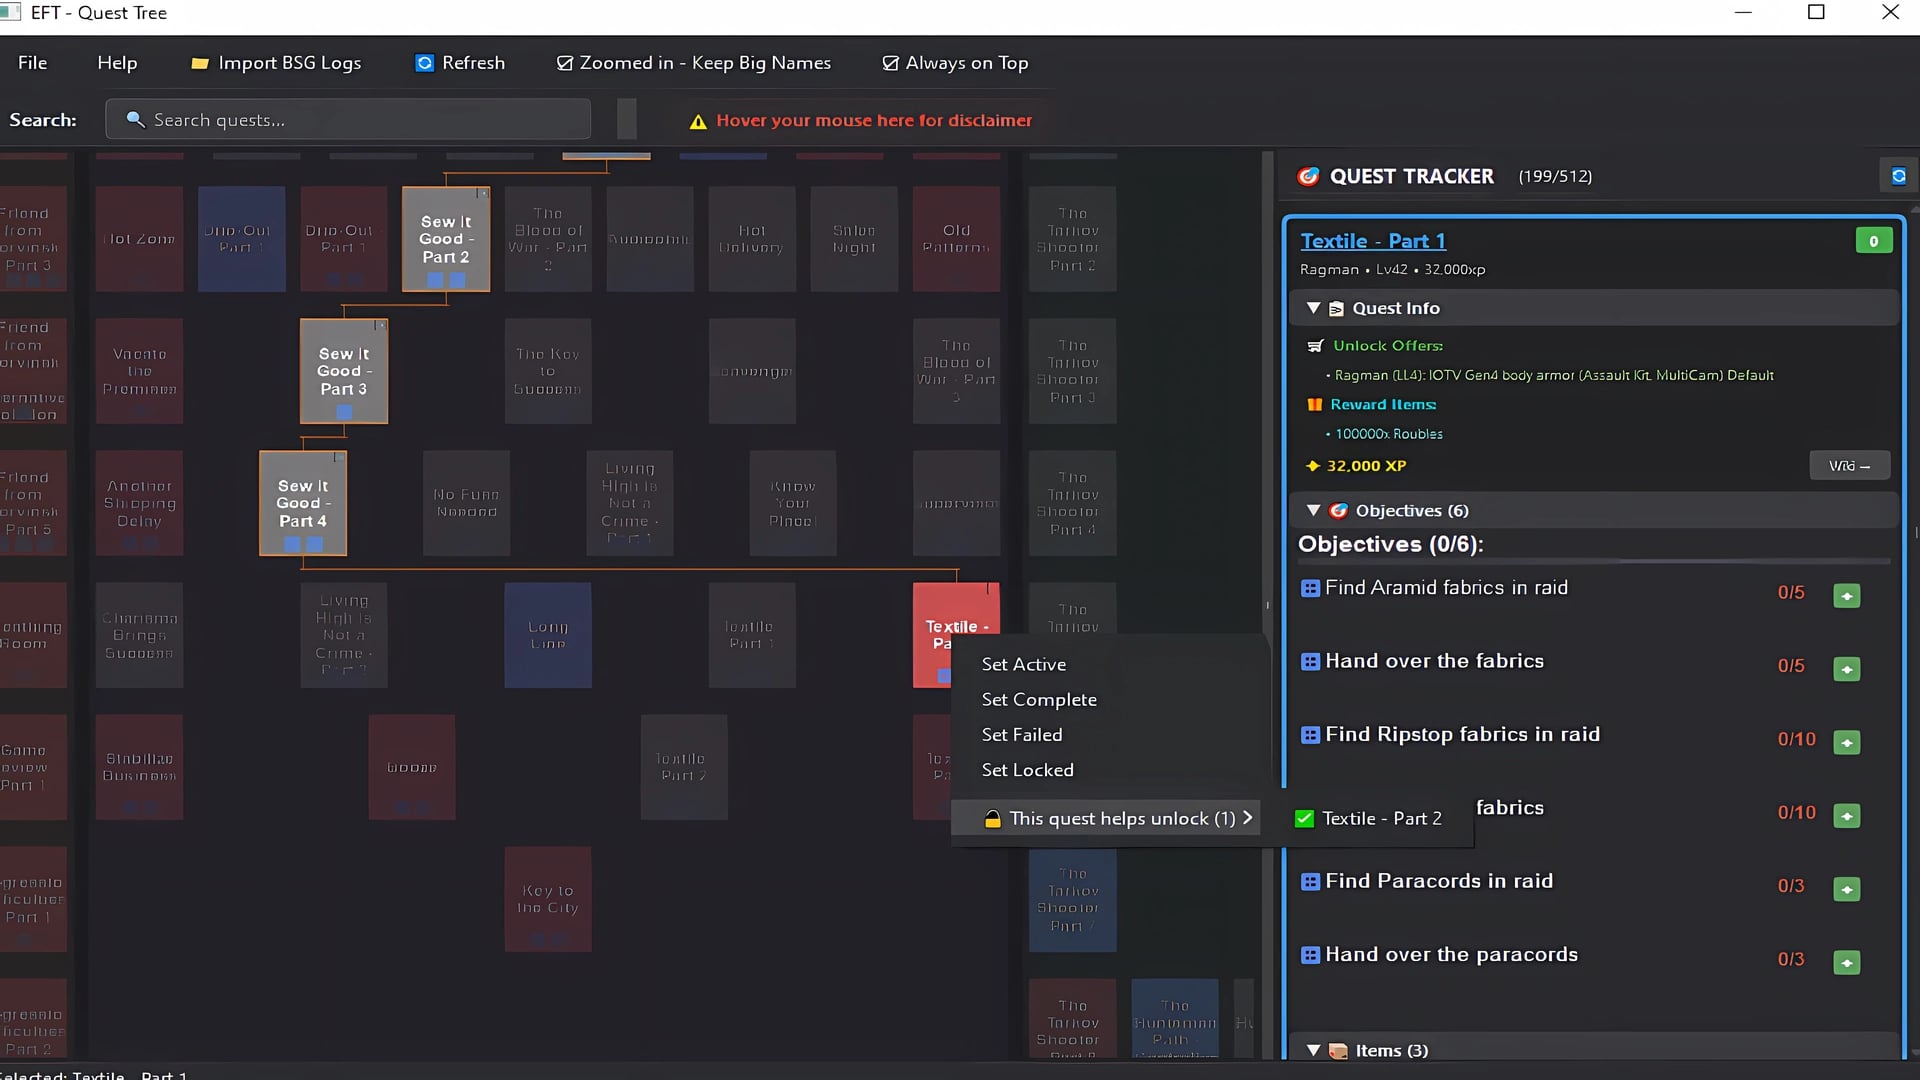The width and height of the screenshot is (1920, 1080).
Task: Increment Find Aramid fabrics with green plus
Action: pos(1847,596)
